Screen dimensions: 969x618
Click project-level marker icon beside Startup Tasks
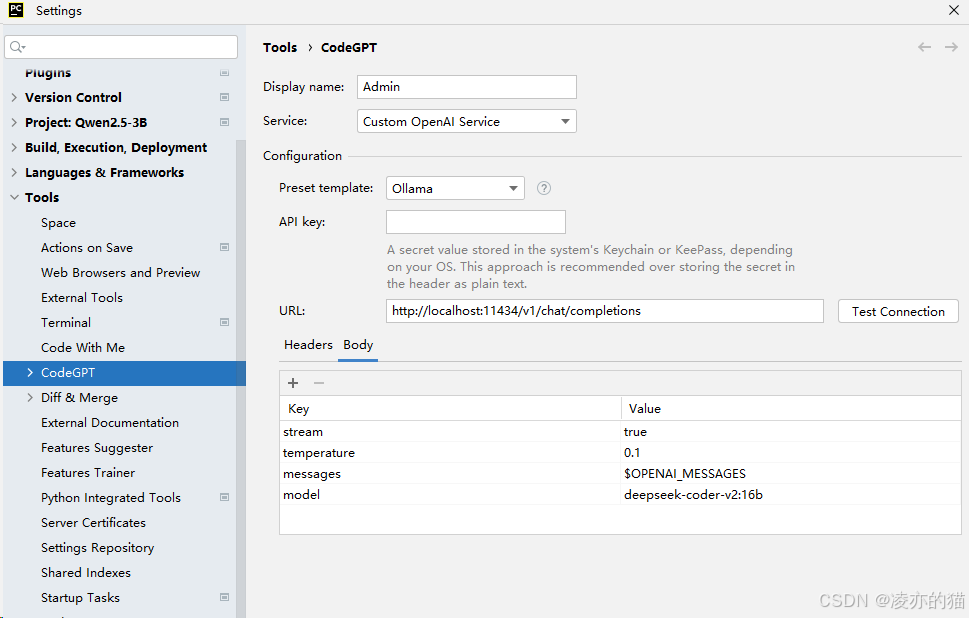224,597
